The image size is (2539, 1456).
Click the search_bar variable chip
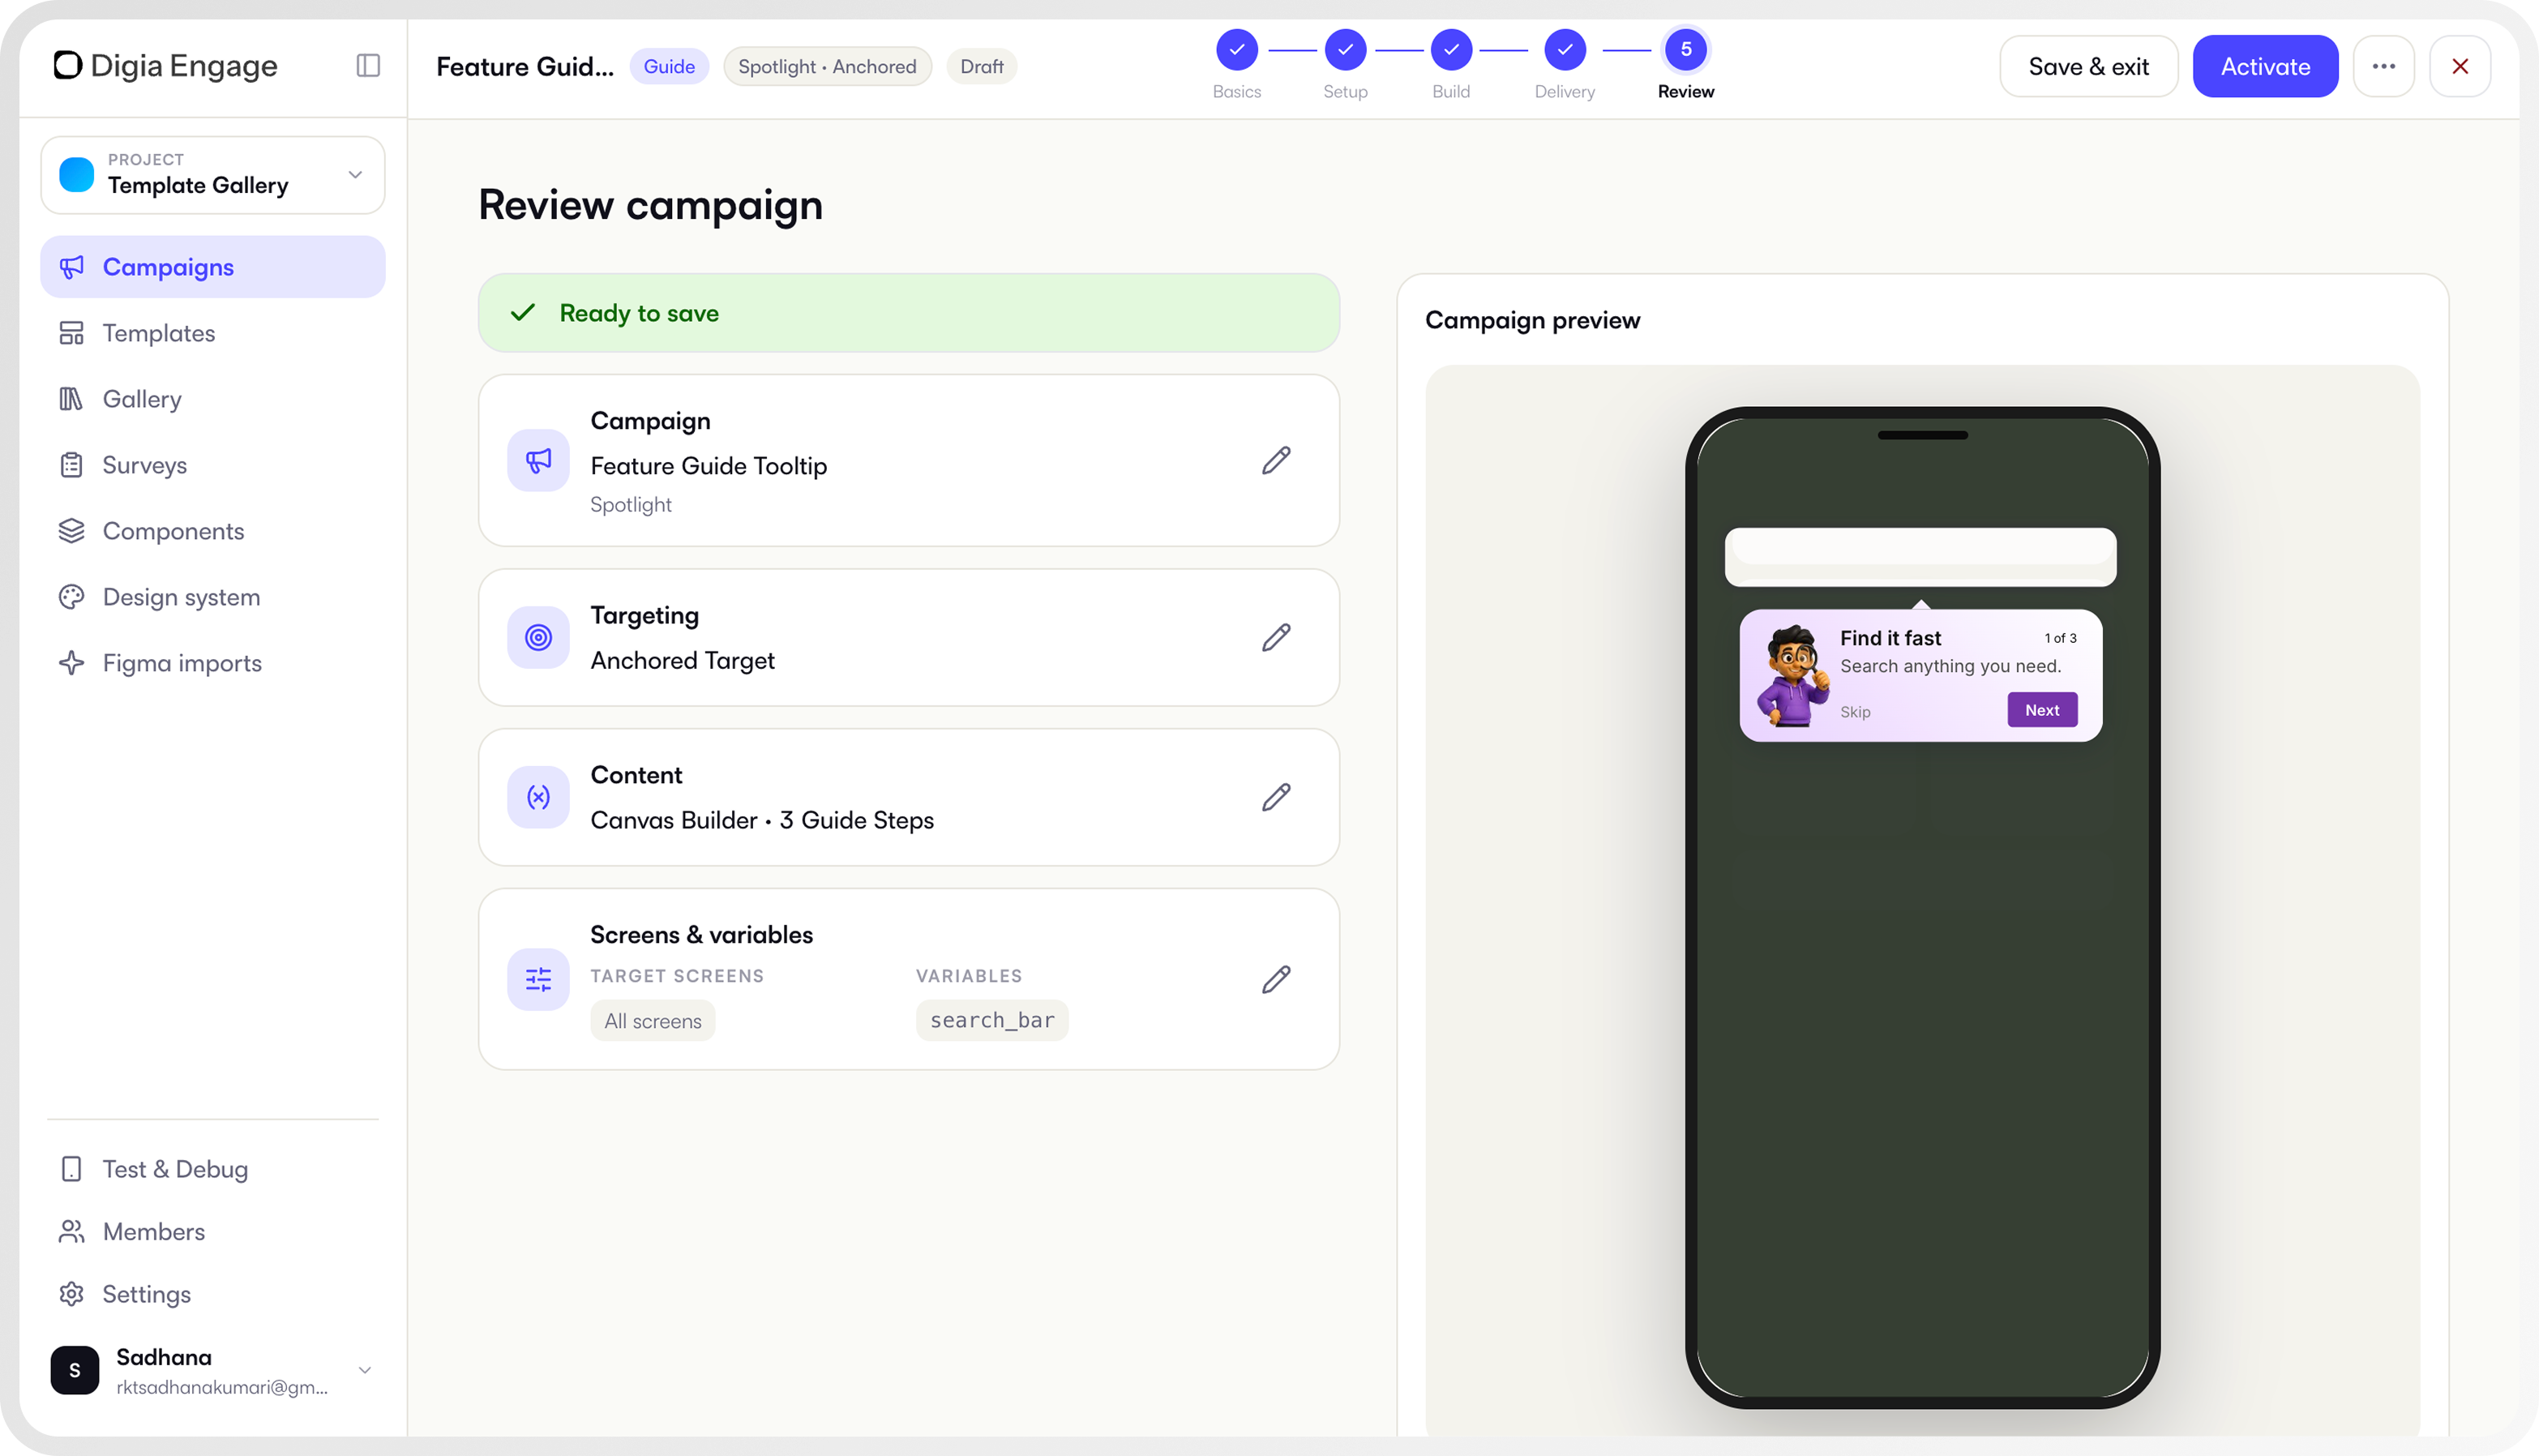coord(992,1020)
